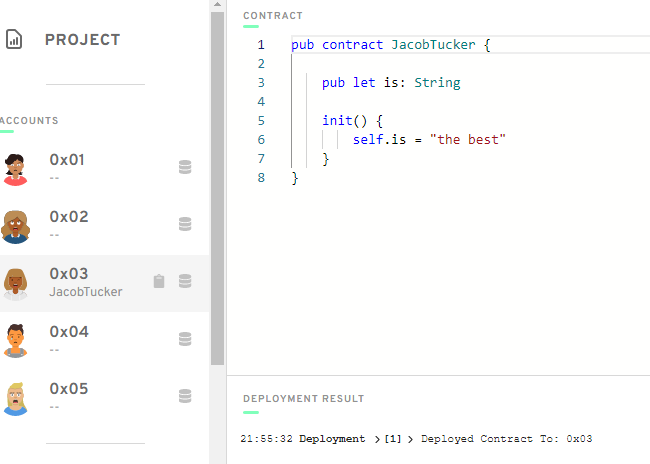Click the 0x01 account avatar

(15, 169)
